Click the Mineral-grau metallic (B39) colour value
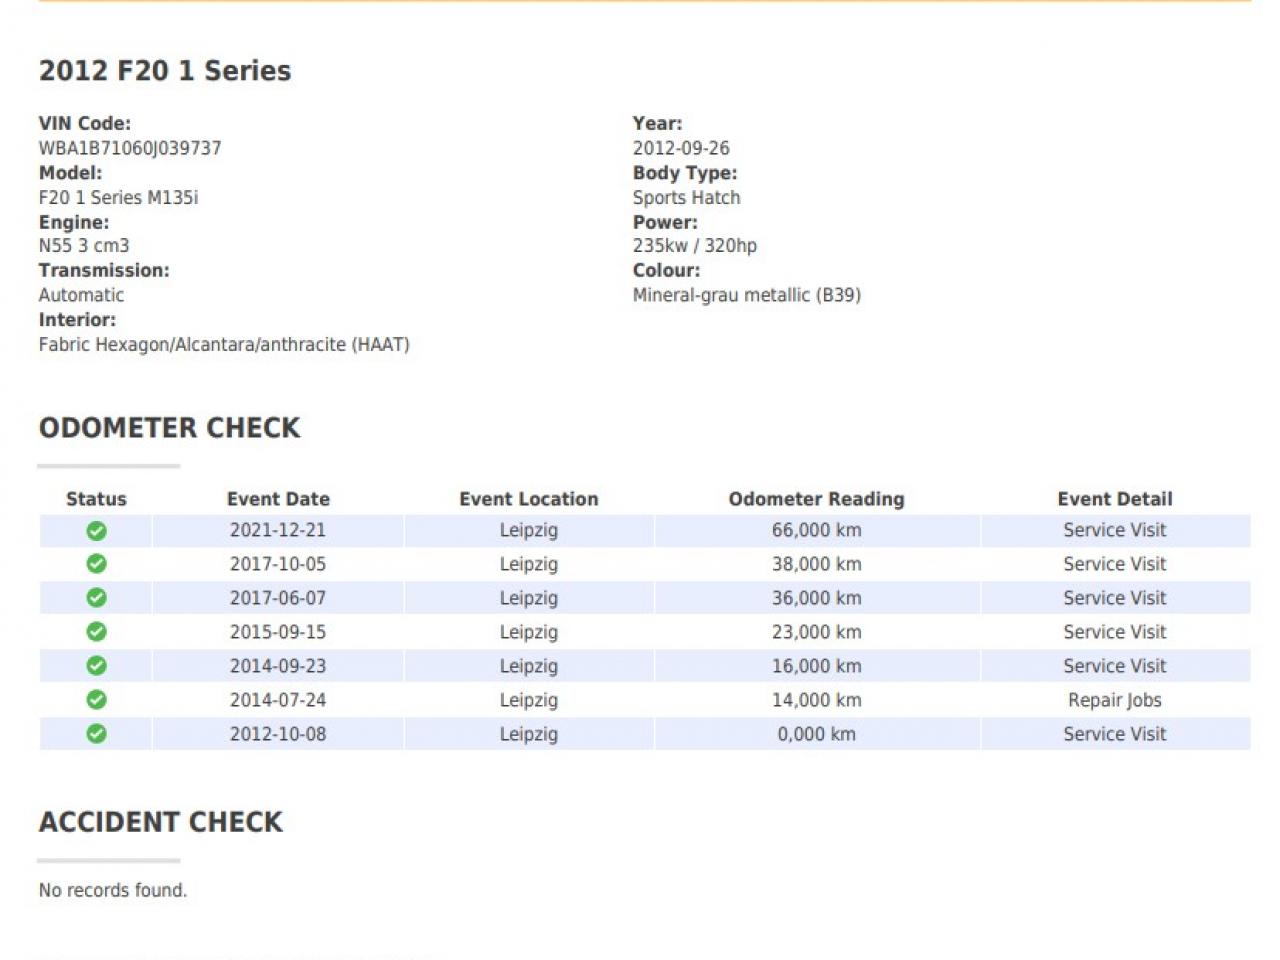Image resolution: width=1280 pixels, height=960 pixels. [x=746, y=295]
